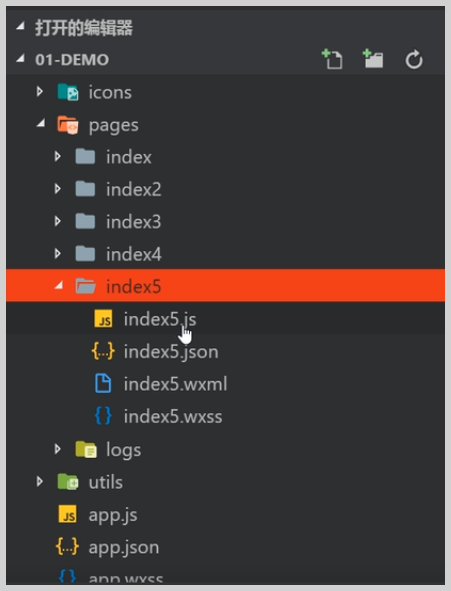Expand the index2 folder arrow
This screenshot has height=591, width=451.
tap(57, 189)
